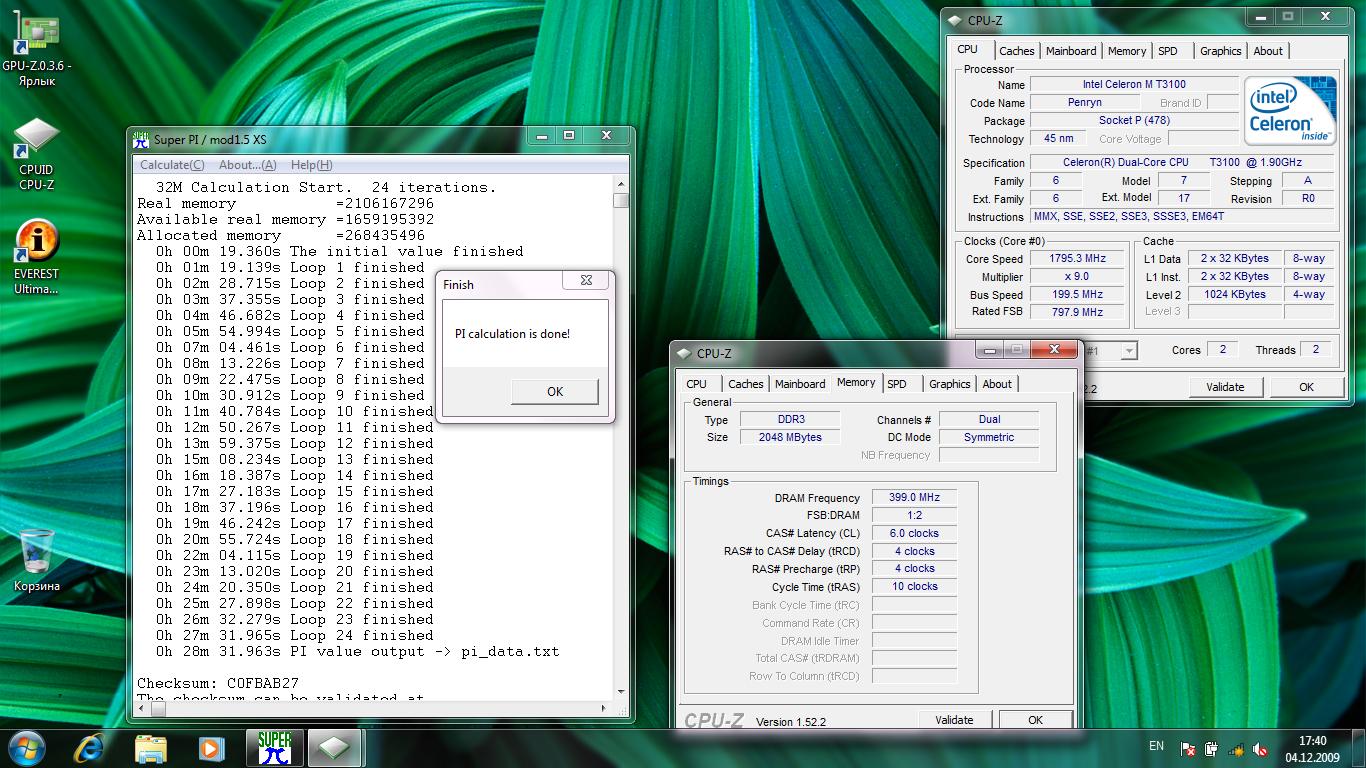Click Super PI horizontal scrollbar left arrow
Image resolution: width=1366 pixels, height=768 pixels.
(140, 708)
